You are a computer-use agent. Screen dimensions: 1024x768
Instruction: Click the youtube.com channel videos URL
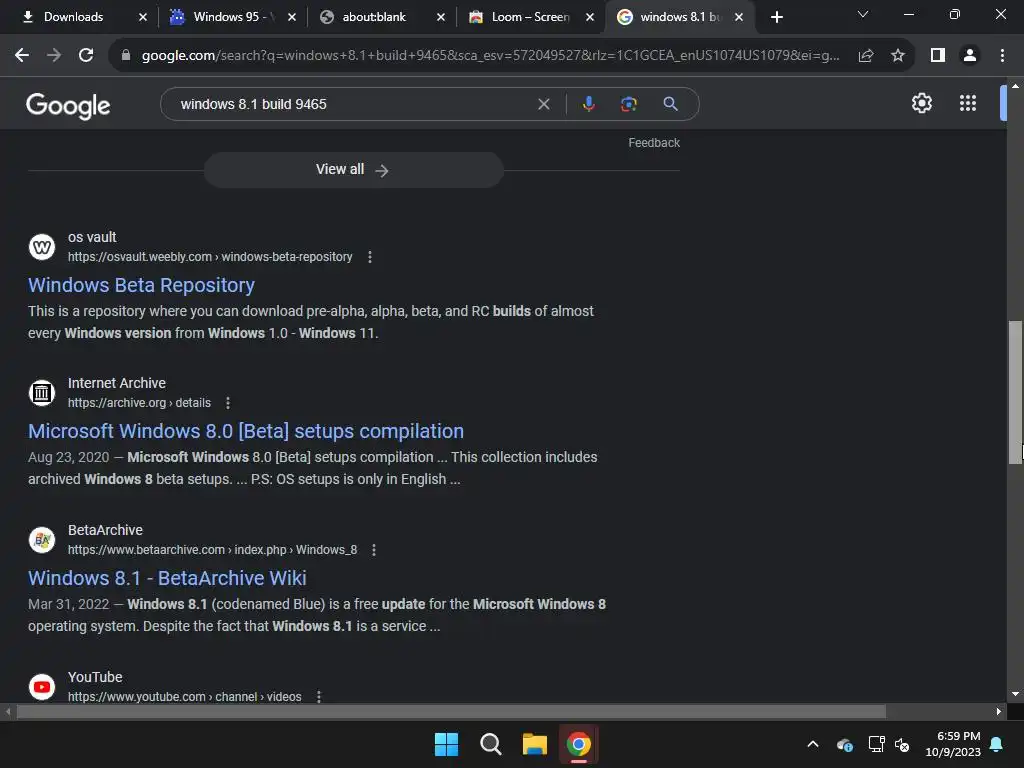pos(184,697)
